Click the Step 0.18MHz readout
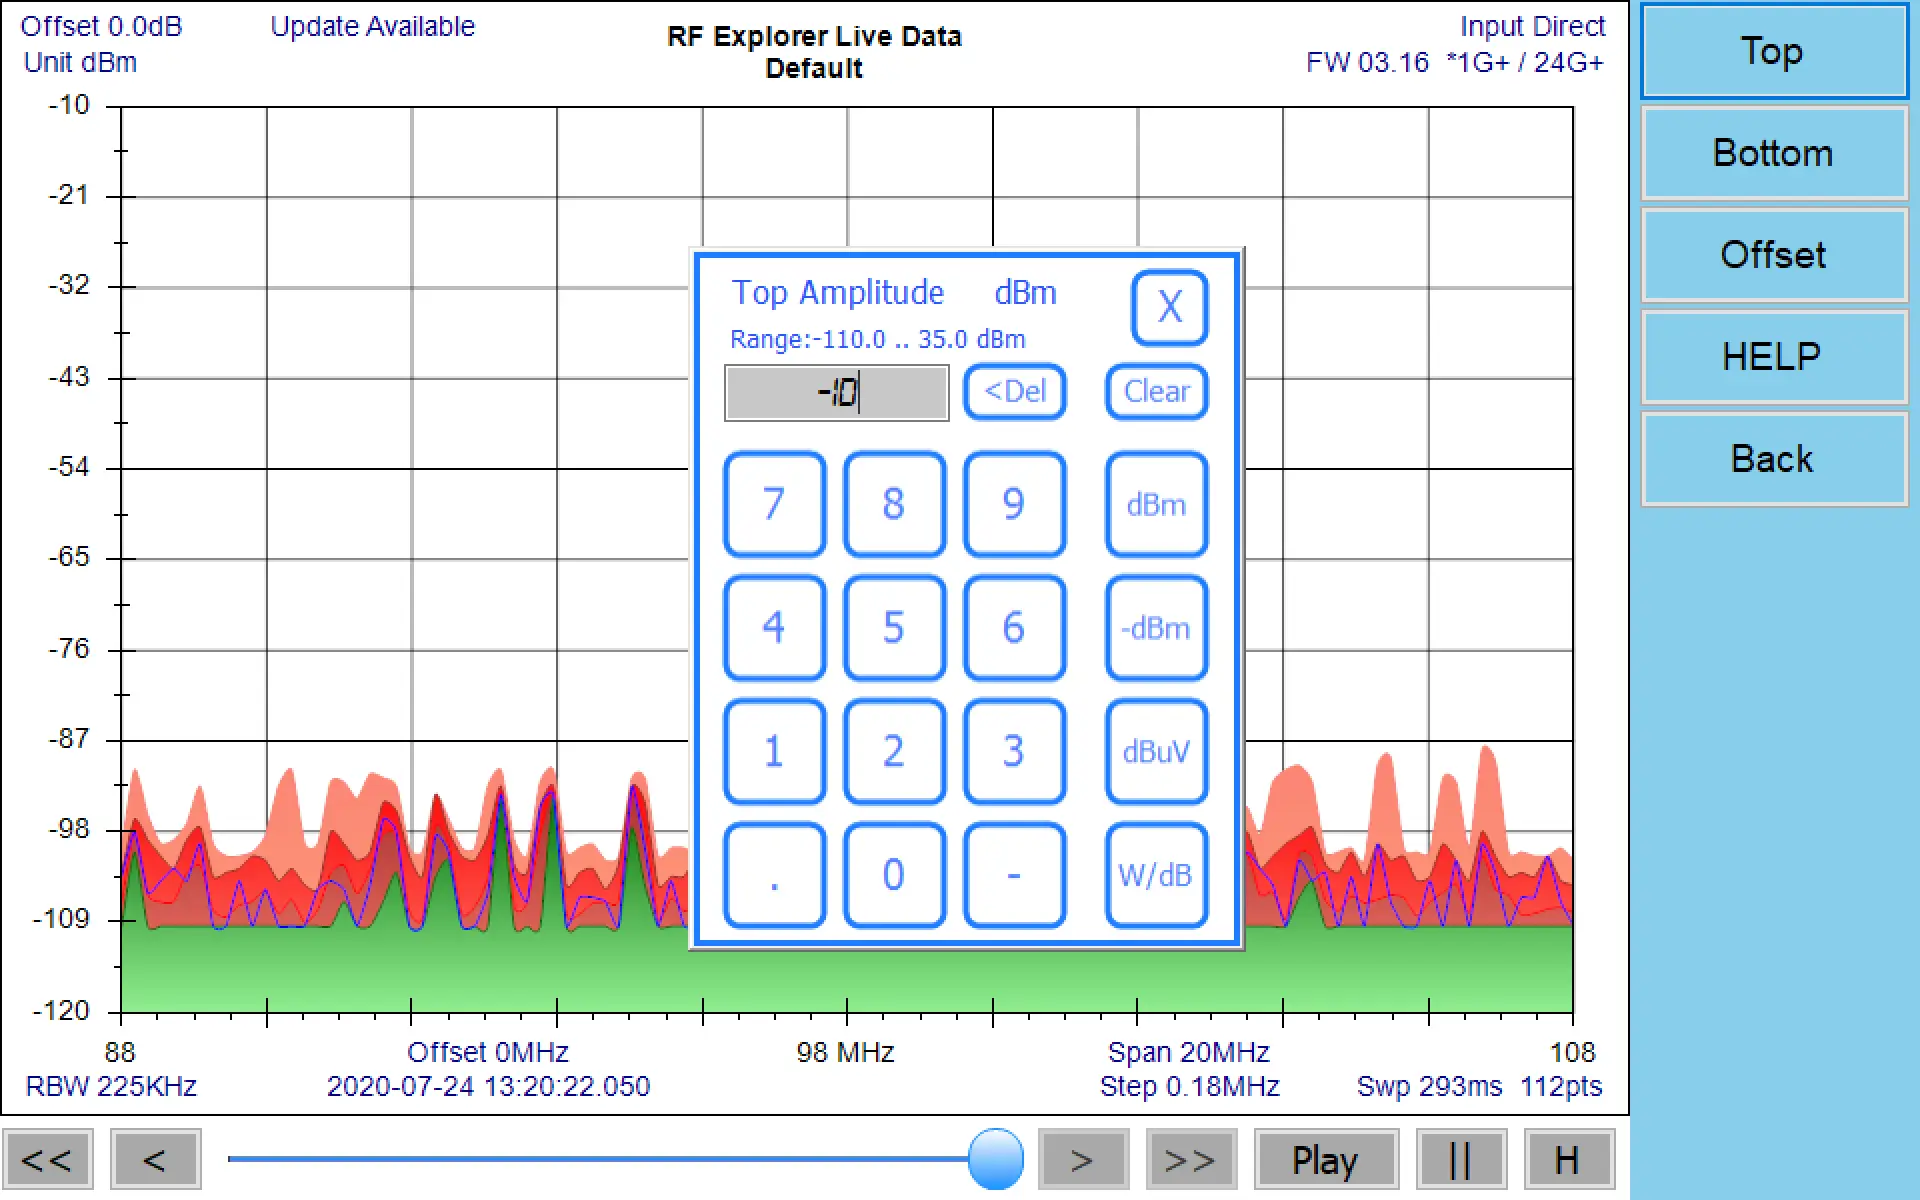The image size is (1920, 1200). point(1190,1086)
